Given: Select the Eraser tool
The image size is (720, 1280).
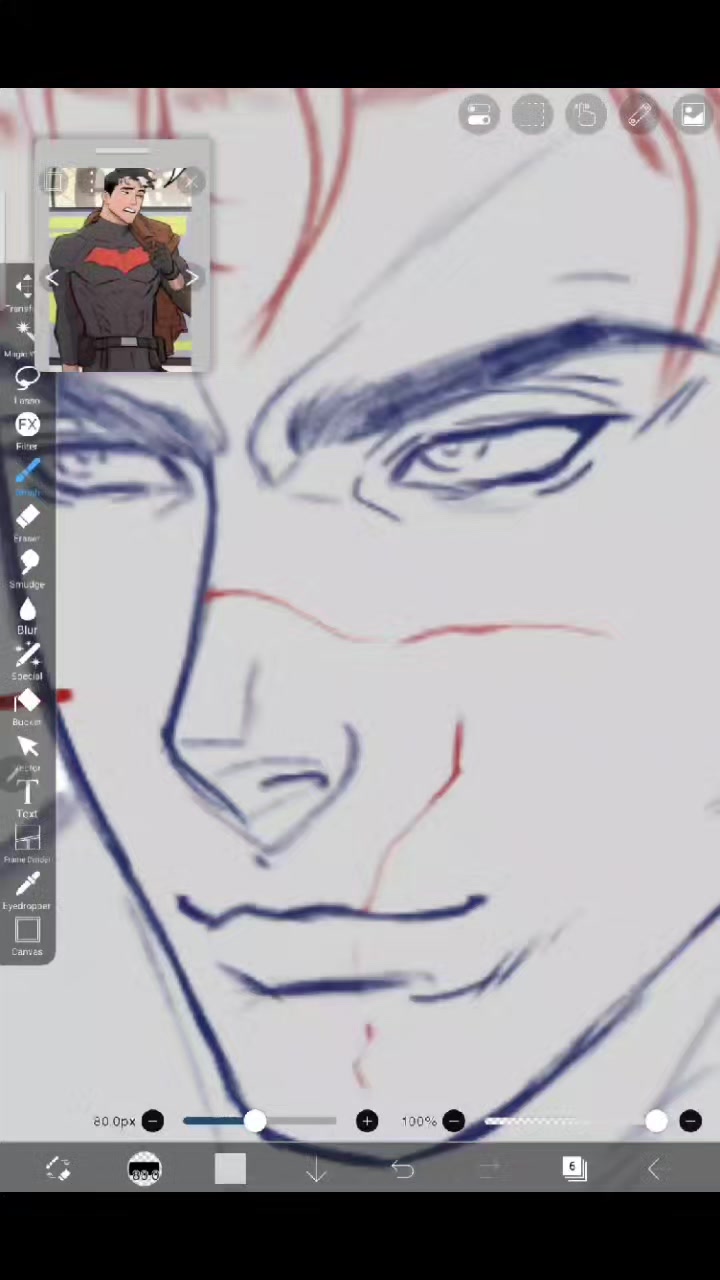Looking at the screenshot, I should pos(27,523).
